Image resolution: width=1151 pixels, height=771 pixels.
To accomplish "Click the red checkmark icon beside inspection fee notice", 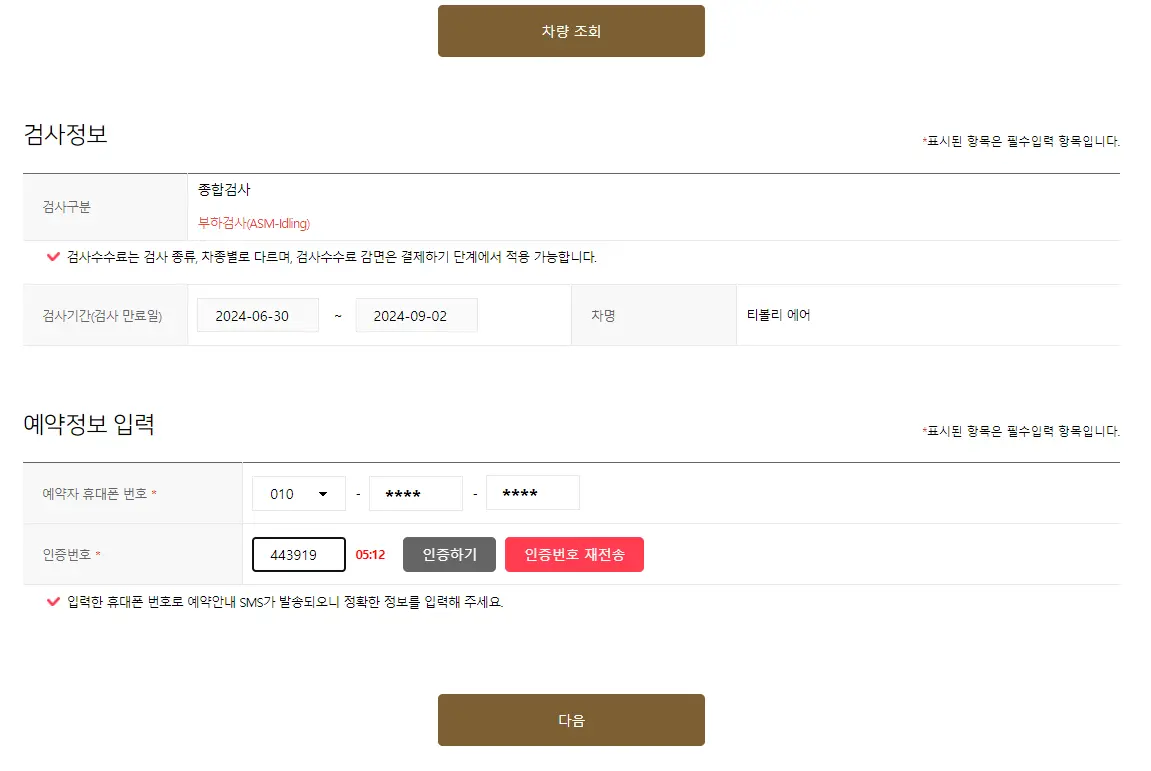I will 53,257.
